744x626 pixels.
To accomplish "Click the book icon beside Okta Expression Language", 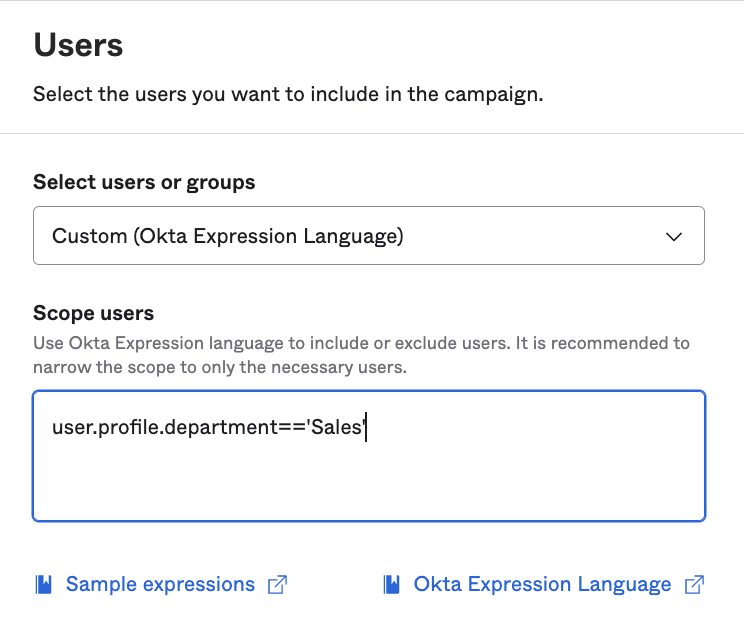I will (391, 584).
